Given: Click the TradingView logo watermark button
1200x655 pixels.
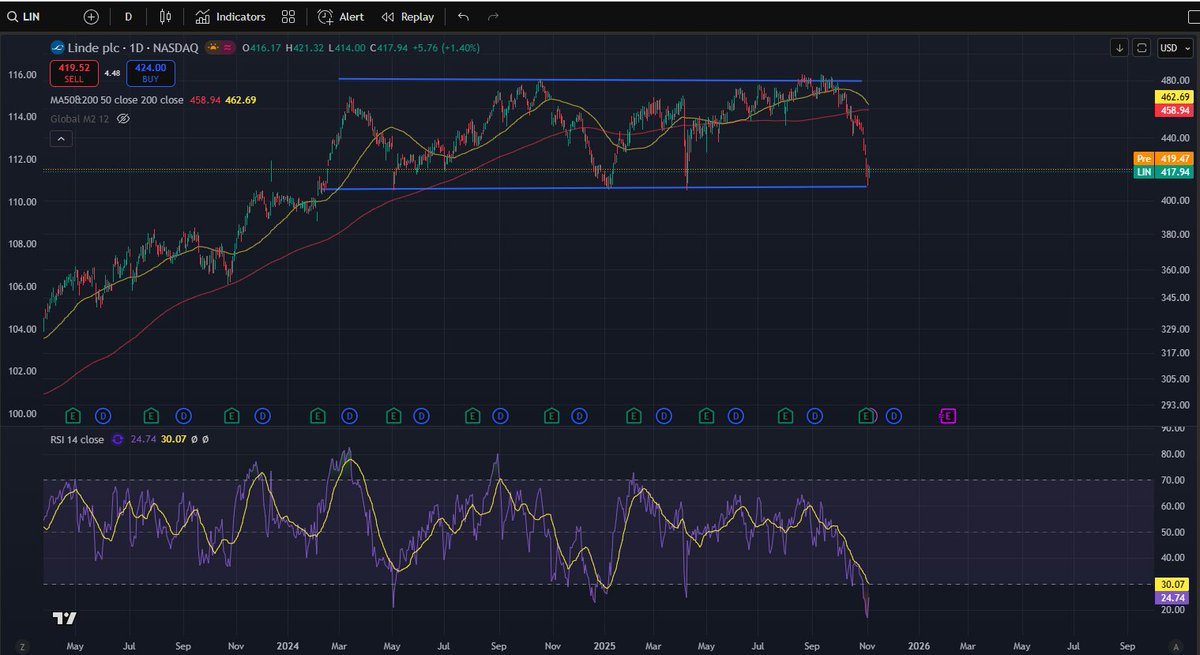Looking at the screenshot, I should click(x=65, y=617).
